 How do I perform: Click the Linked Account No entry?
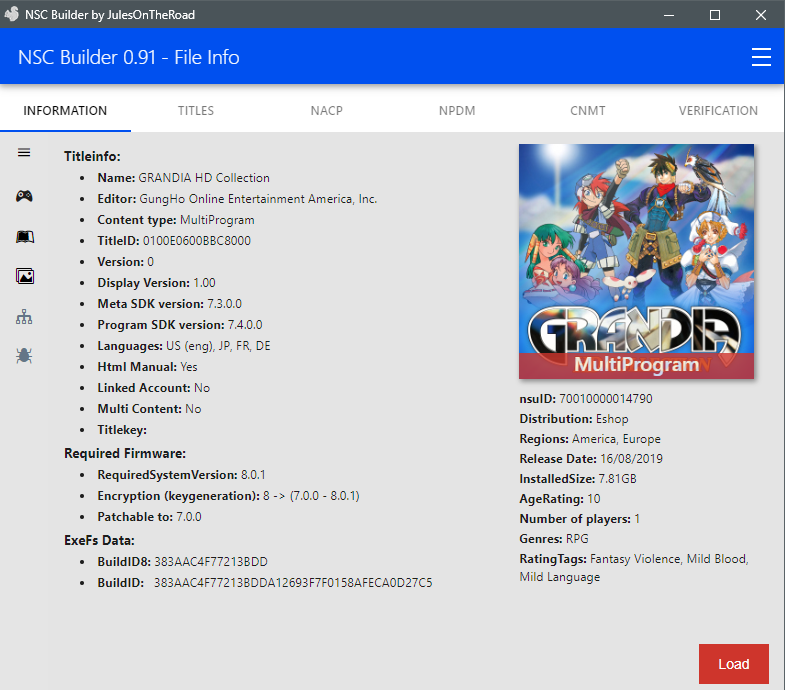[153, 388]
